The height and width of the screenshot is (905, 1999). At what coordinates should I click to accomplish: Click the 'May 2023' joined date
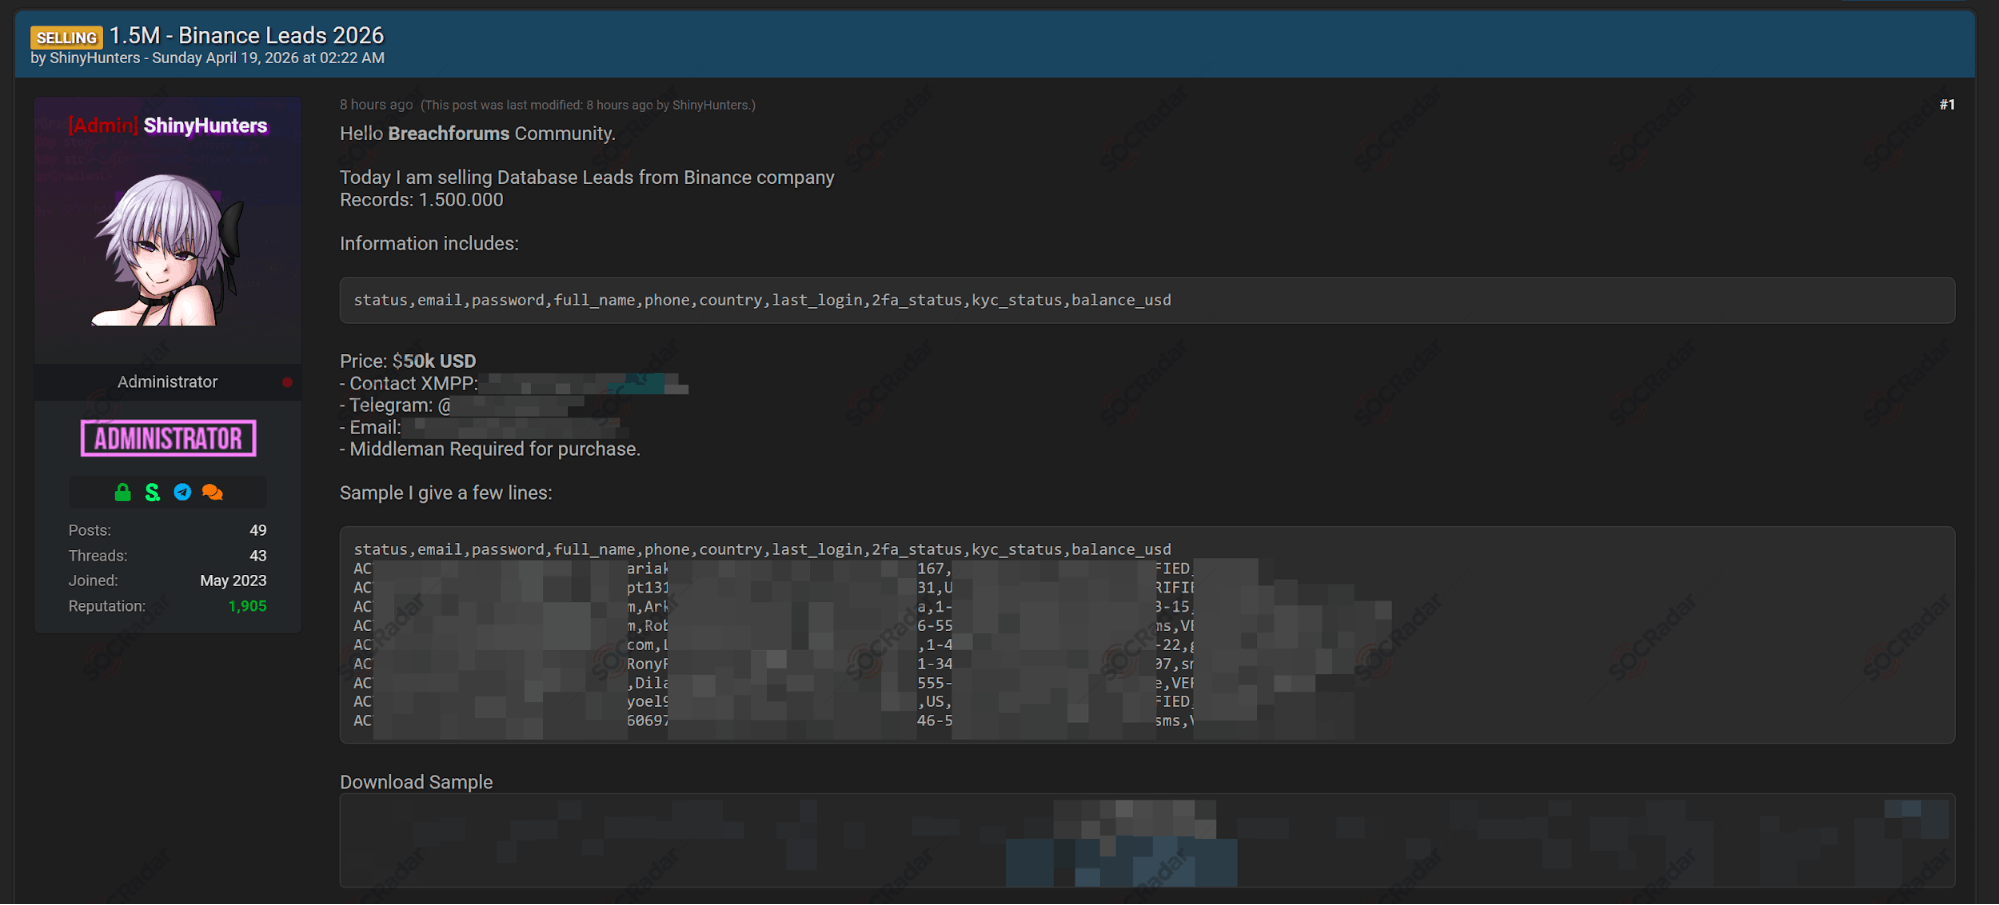(233, 580)
